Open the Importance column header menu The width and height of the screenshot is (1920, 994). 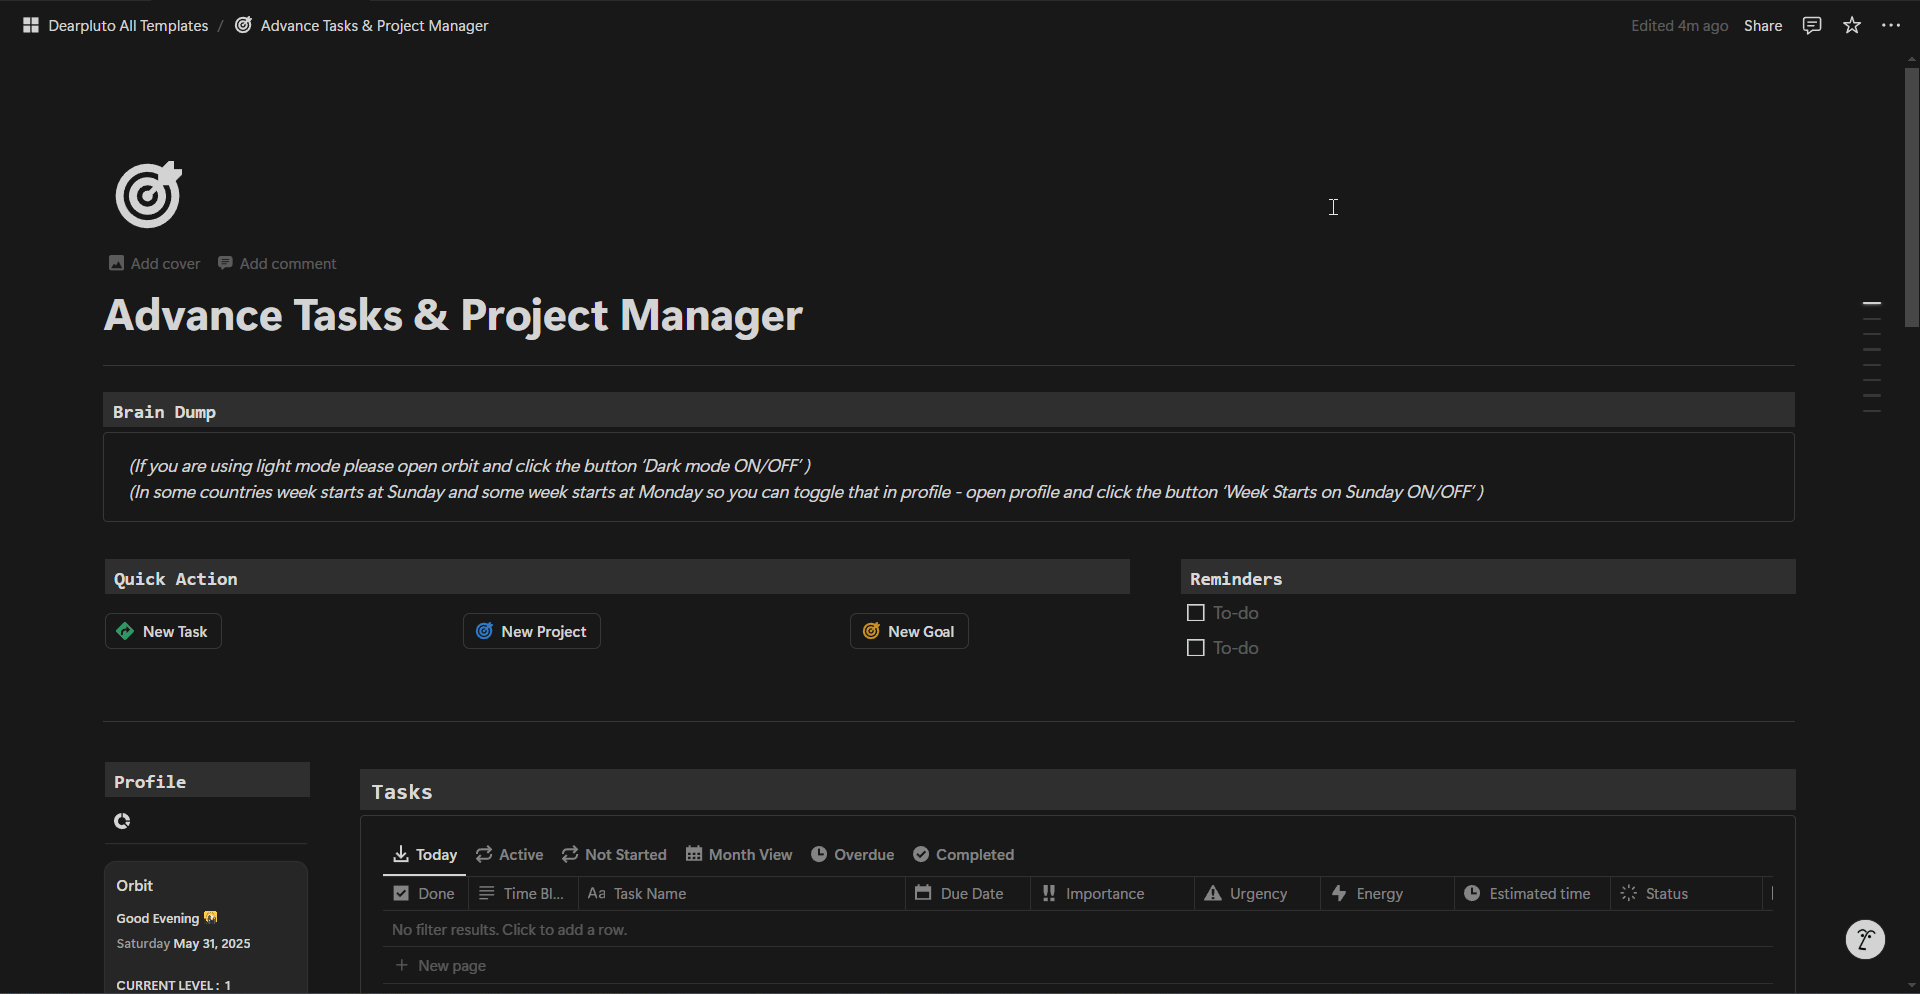click(1103, 893)
